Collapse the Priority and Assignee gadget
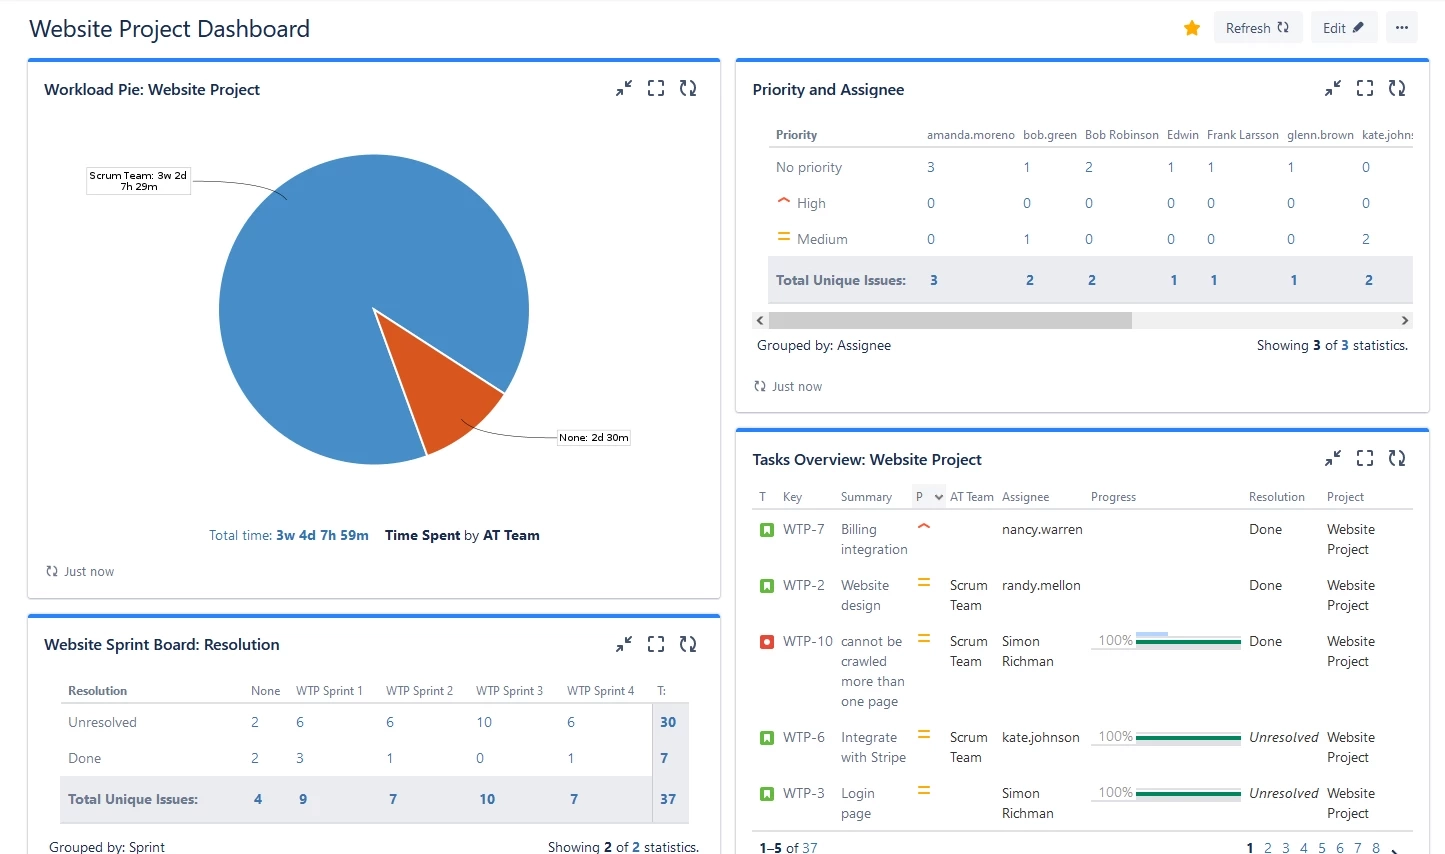1445x854 pixels. (1332, 88)
